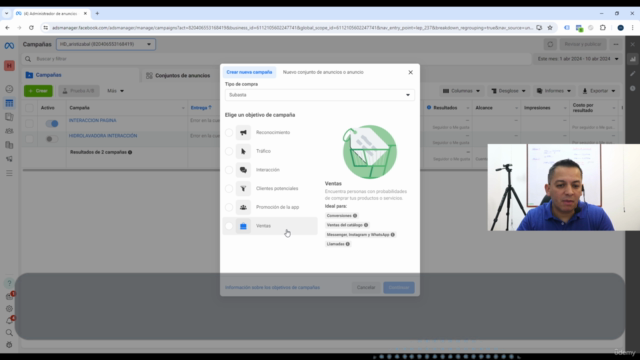Screen dimensions: 640x360
Task: Open the Informes dropdown
Action: click(x=553, y=91)
